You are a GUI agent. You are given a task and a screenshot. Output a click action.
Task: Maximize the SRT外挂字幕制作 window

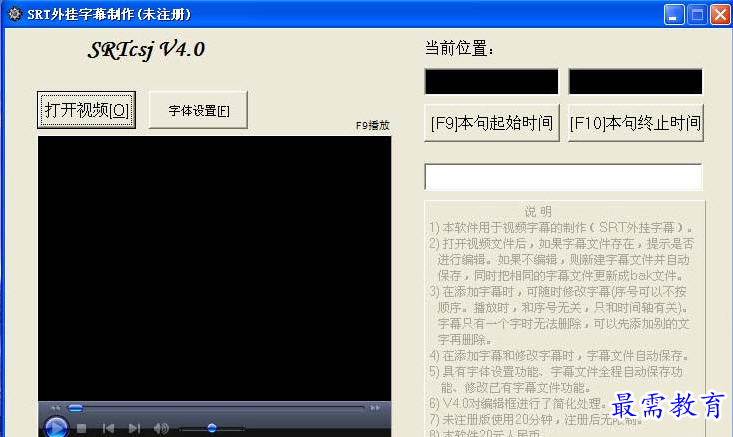click(x=697, y=14)
